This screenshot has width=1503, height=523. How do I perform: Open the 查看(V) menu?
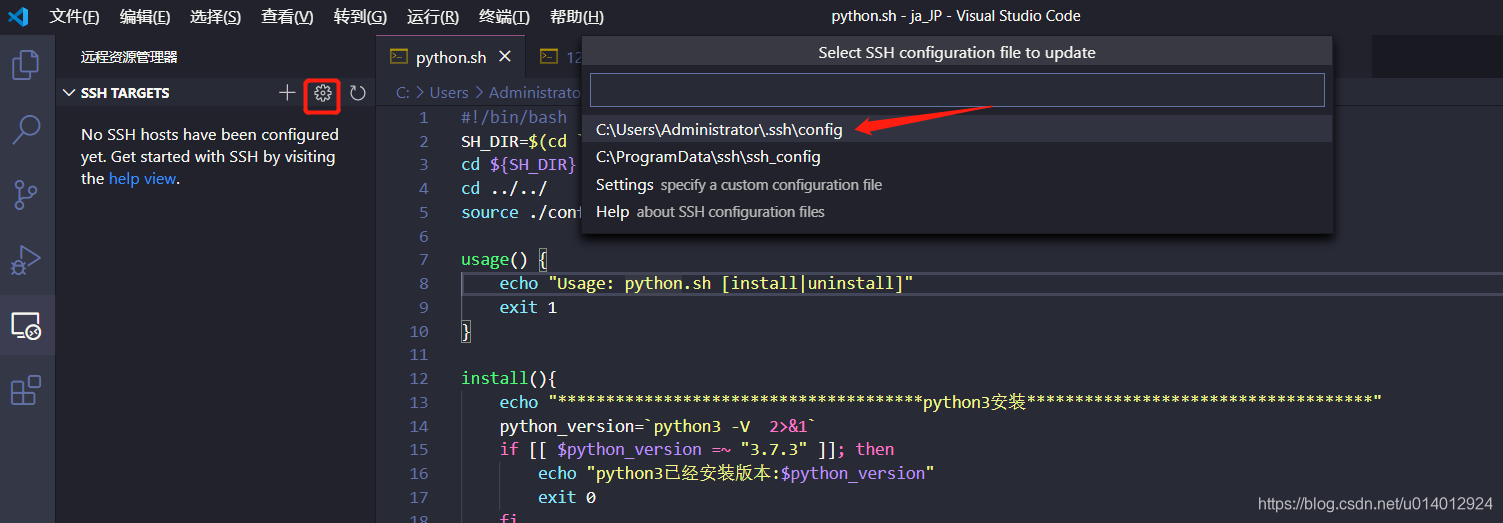[x=287, y=17]
